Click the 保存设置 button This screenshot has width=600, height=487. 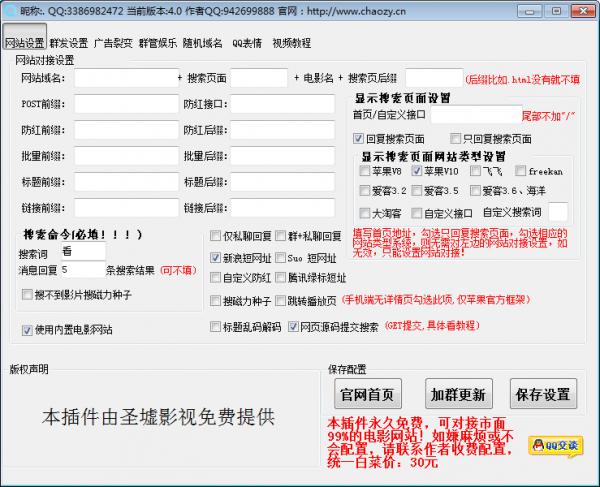544,392
